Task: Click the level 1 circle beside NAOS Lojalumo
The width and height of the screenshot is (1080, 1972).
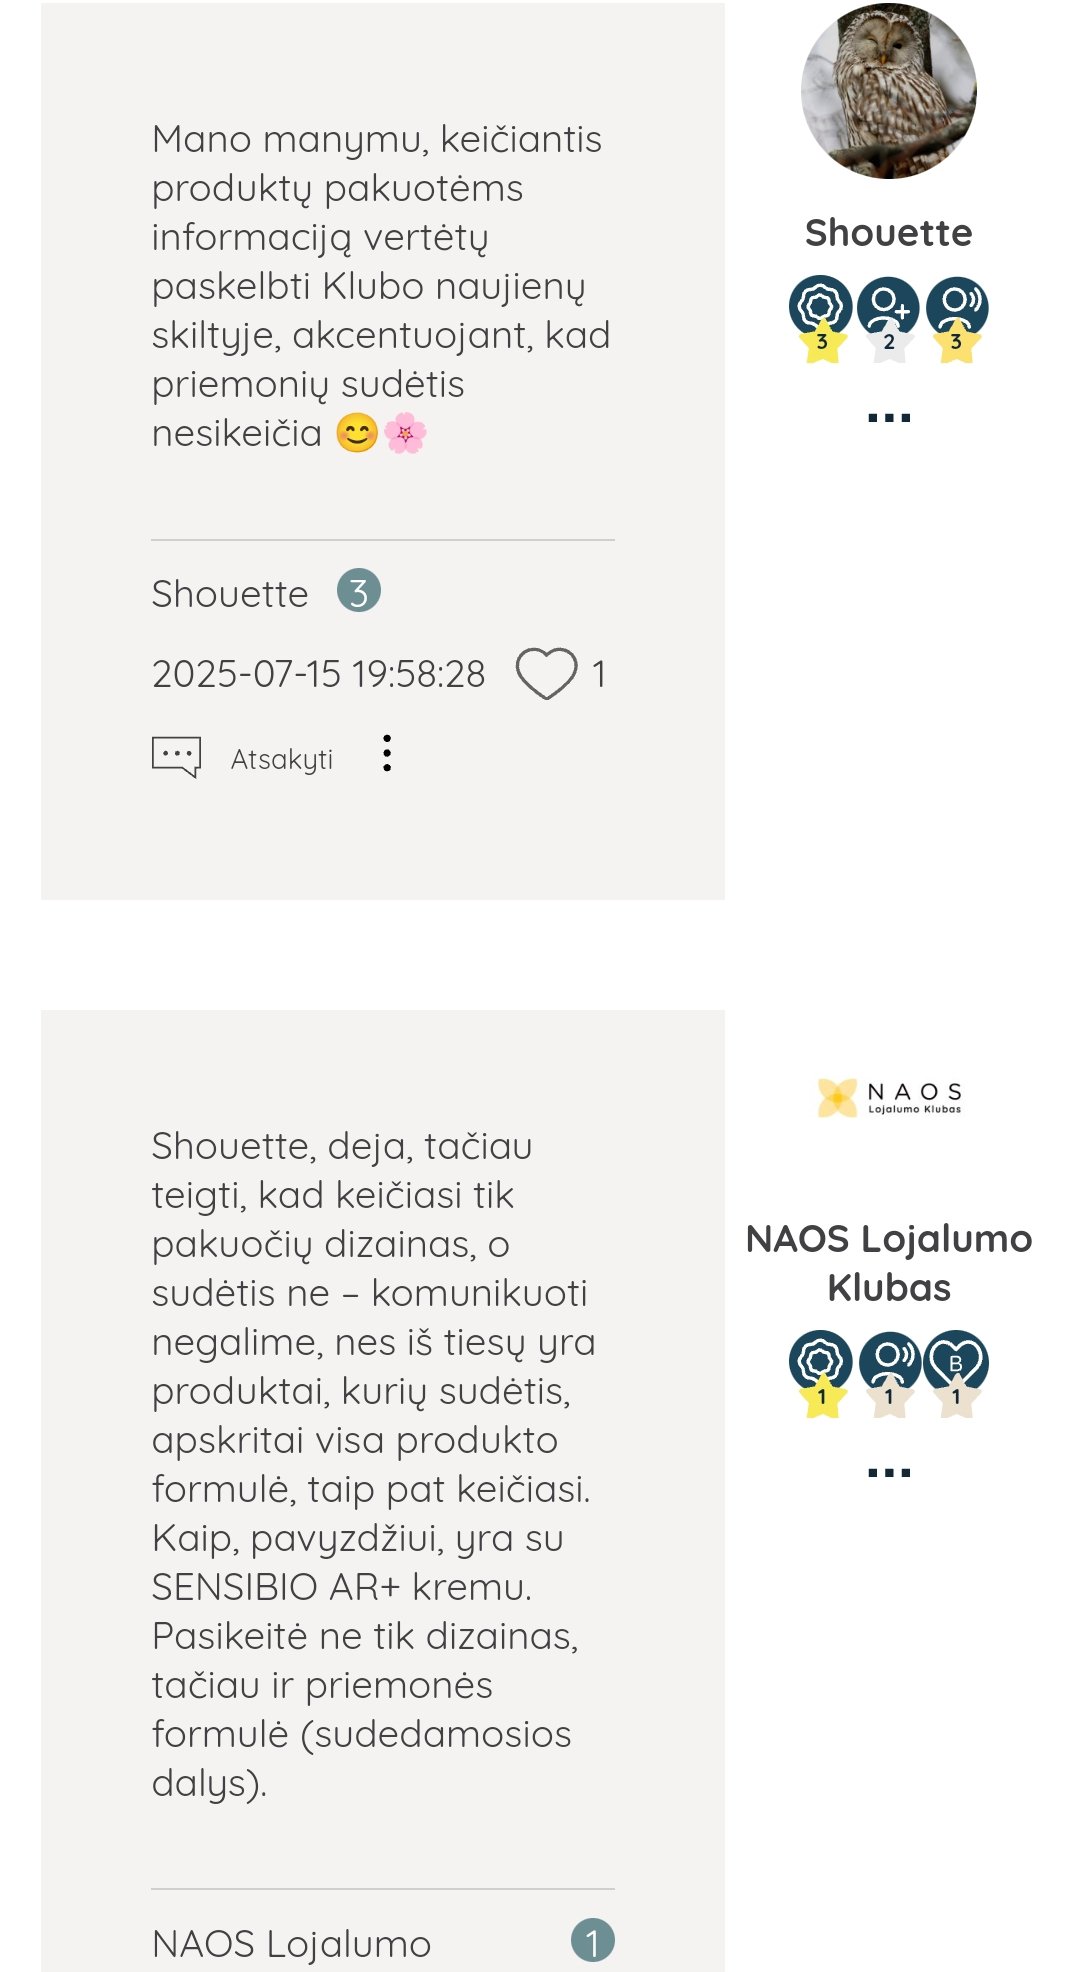Action: 593,1940
